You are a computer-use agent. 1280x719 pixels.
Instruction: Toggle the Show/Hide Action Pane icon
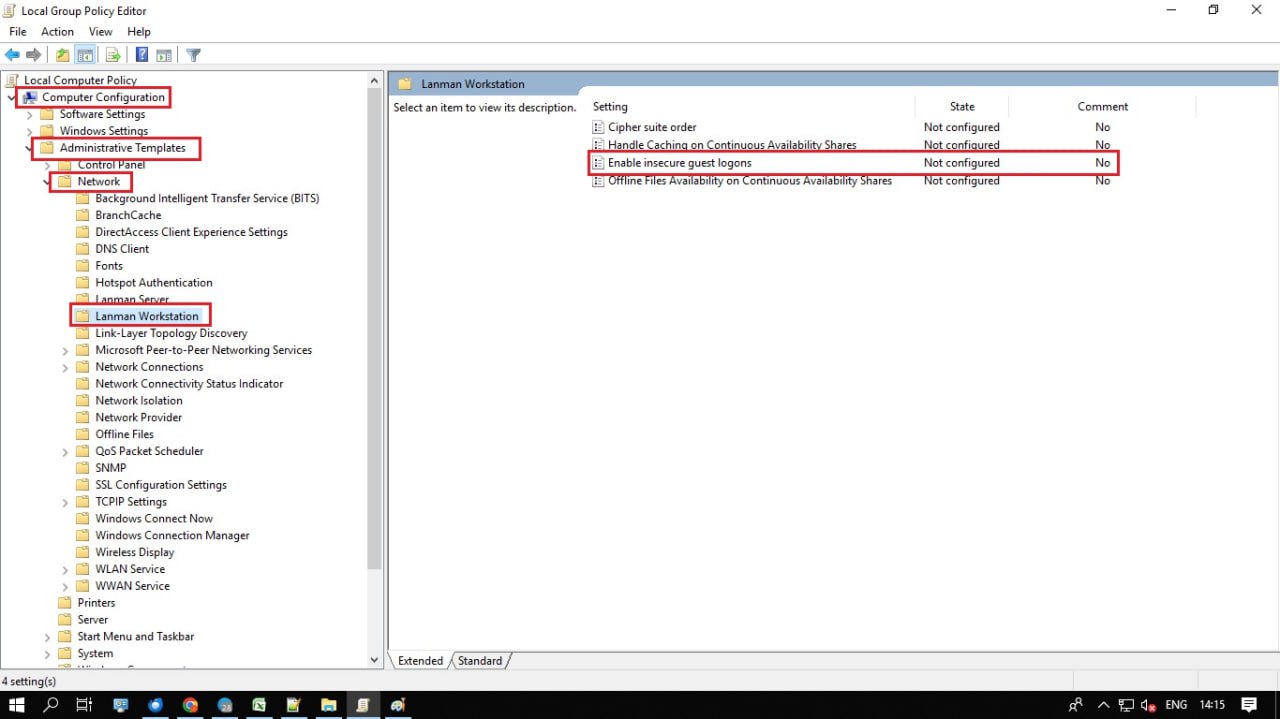pyautogui.click(x=164, y=54)
